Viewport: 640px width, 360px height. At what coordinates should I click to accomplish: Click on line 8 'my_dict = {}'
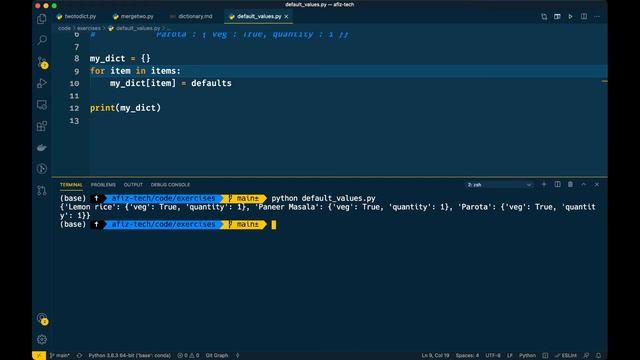pyautogui.click(x=120, y=58)
